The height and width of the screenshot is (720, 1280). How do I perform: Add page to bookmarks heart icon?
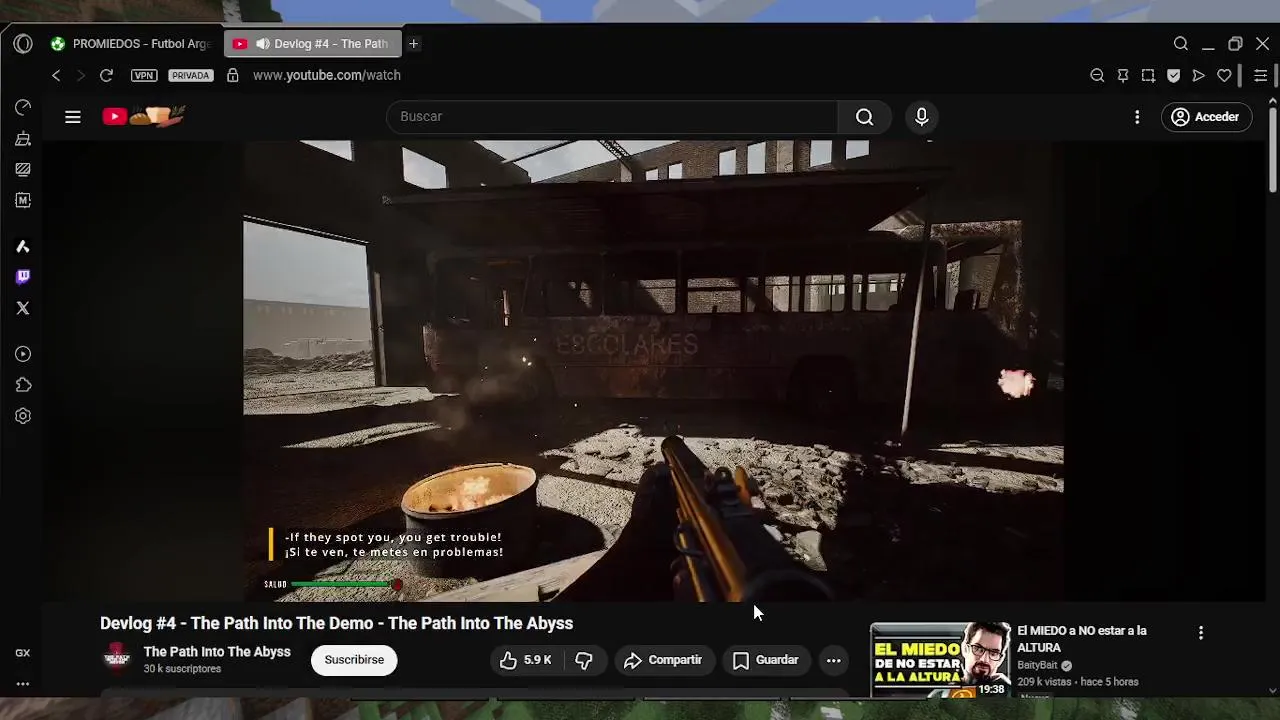coord(1224,75)
